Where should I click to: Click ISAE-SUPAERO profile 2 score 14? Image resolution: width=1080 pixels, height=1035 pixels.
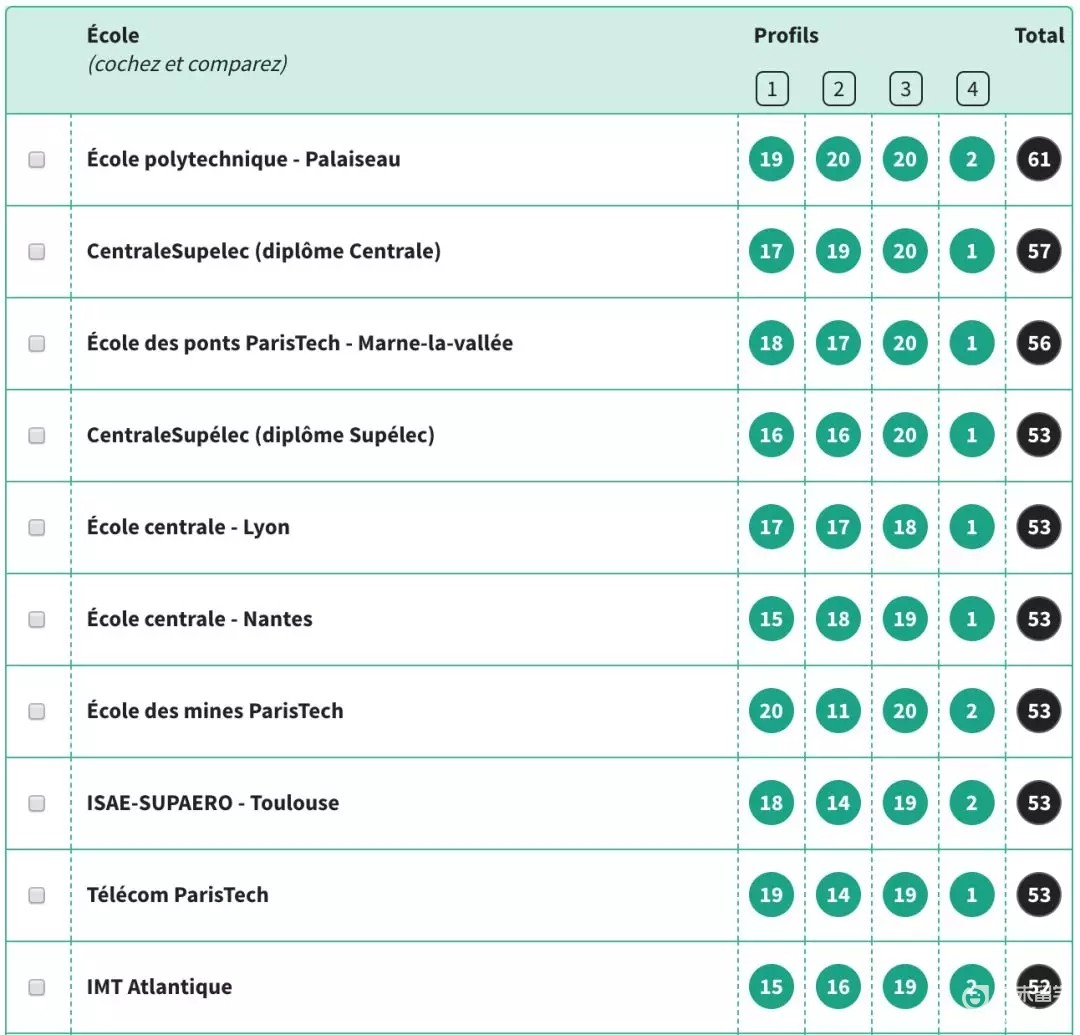pyautogui.click(x=838, y=803)
